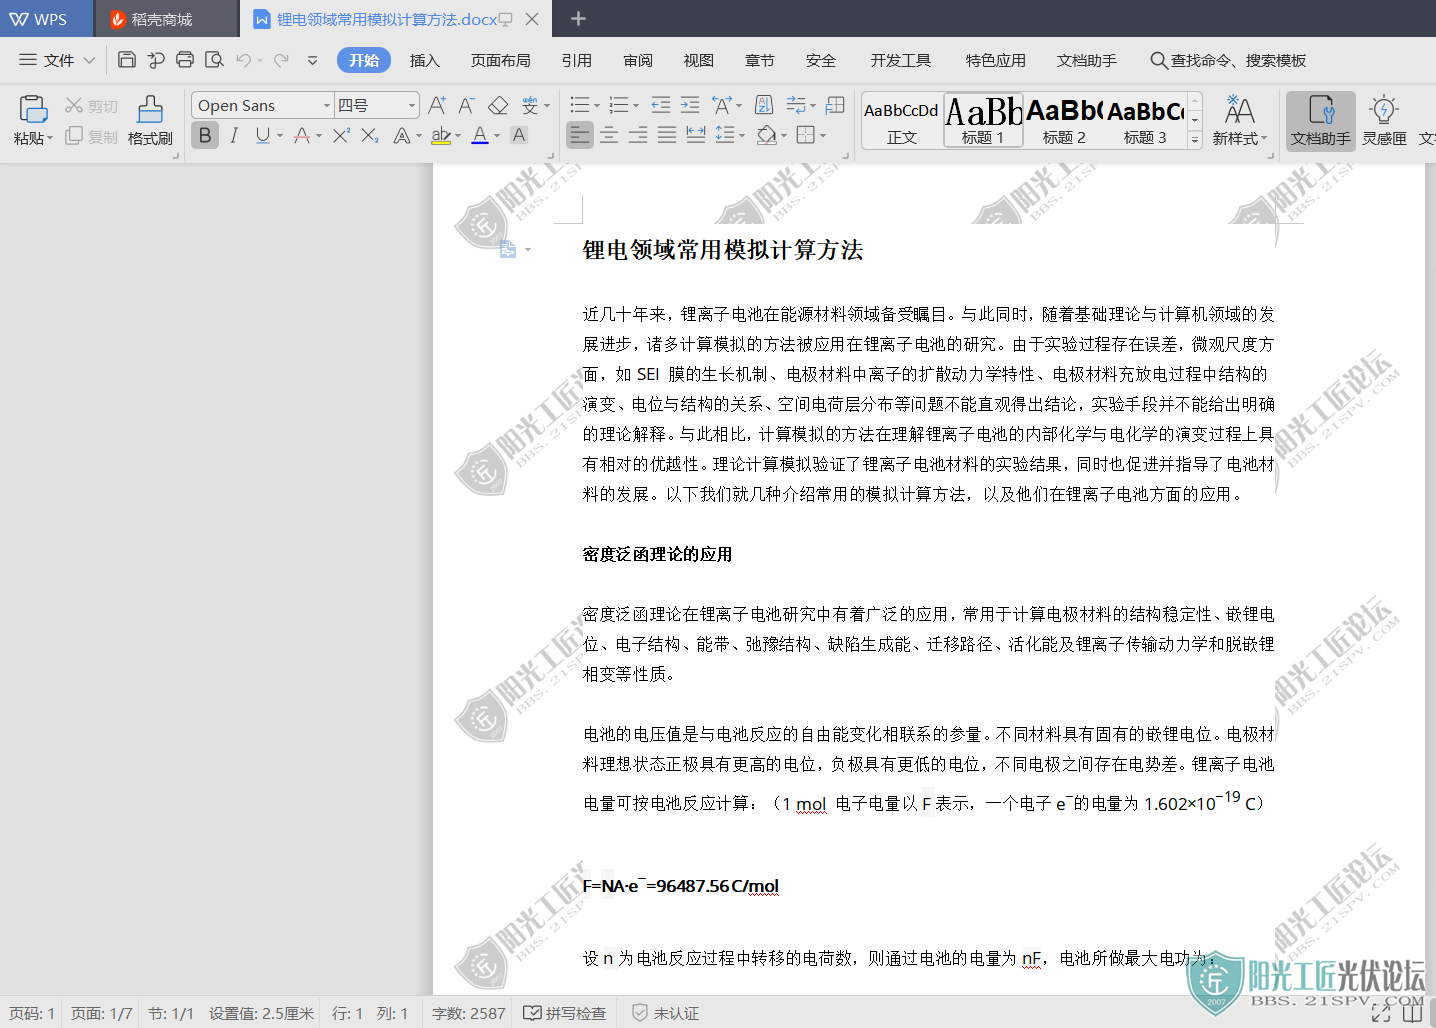Screen dimensions: 1436x1028
Task: Open line spacing dropdown
Action: pos(742,136)
